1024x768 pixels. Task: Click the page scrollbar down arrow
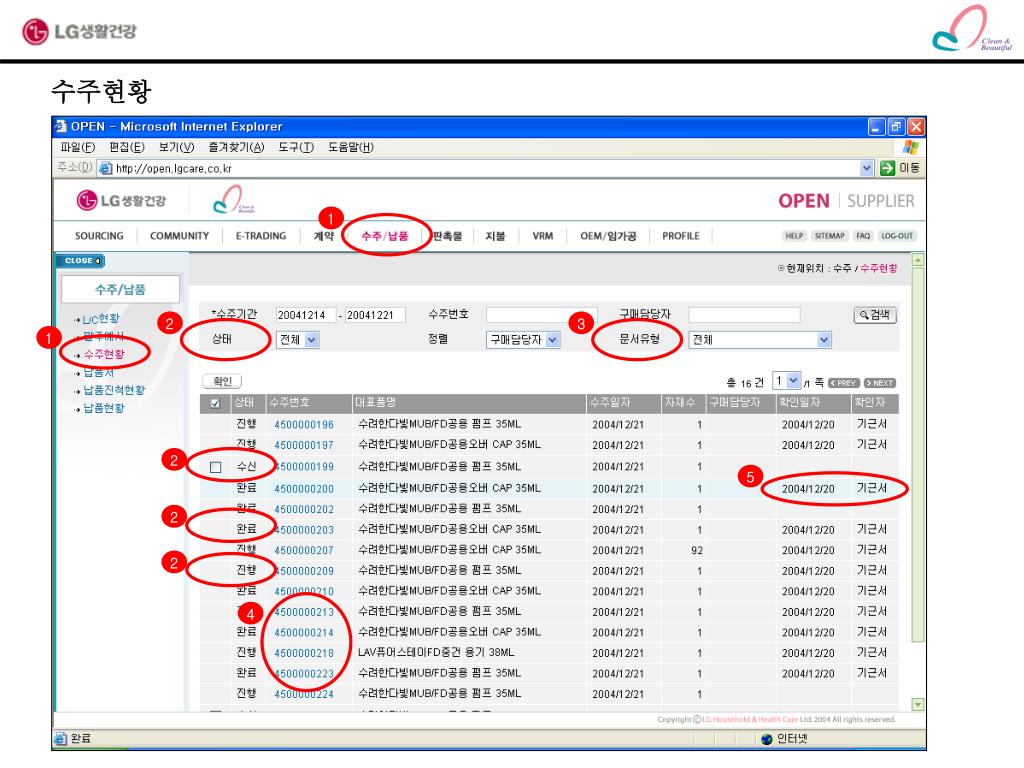(x=918, y=704)
